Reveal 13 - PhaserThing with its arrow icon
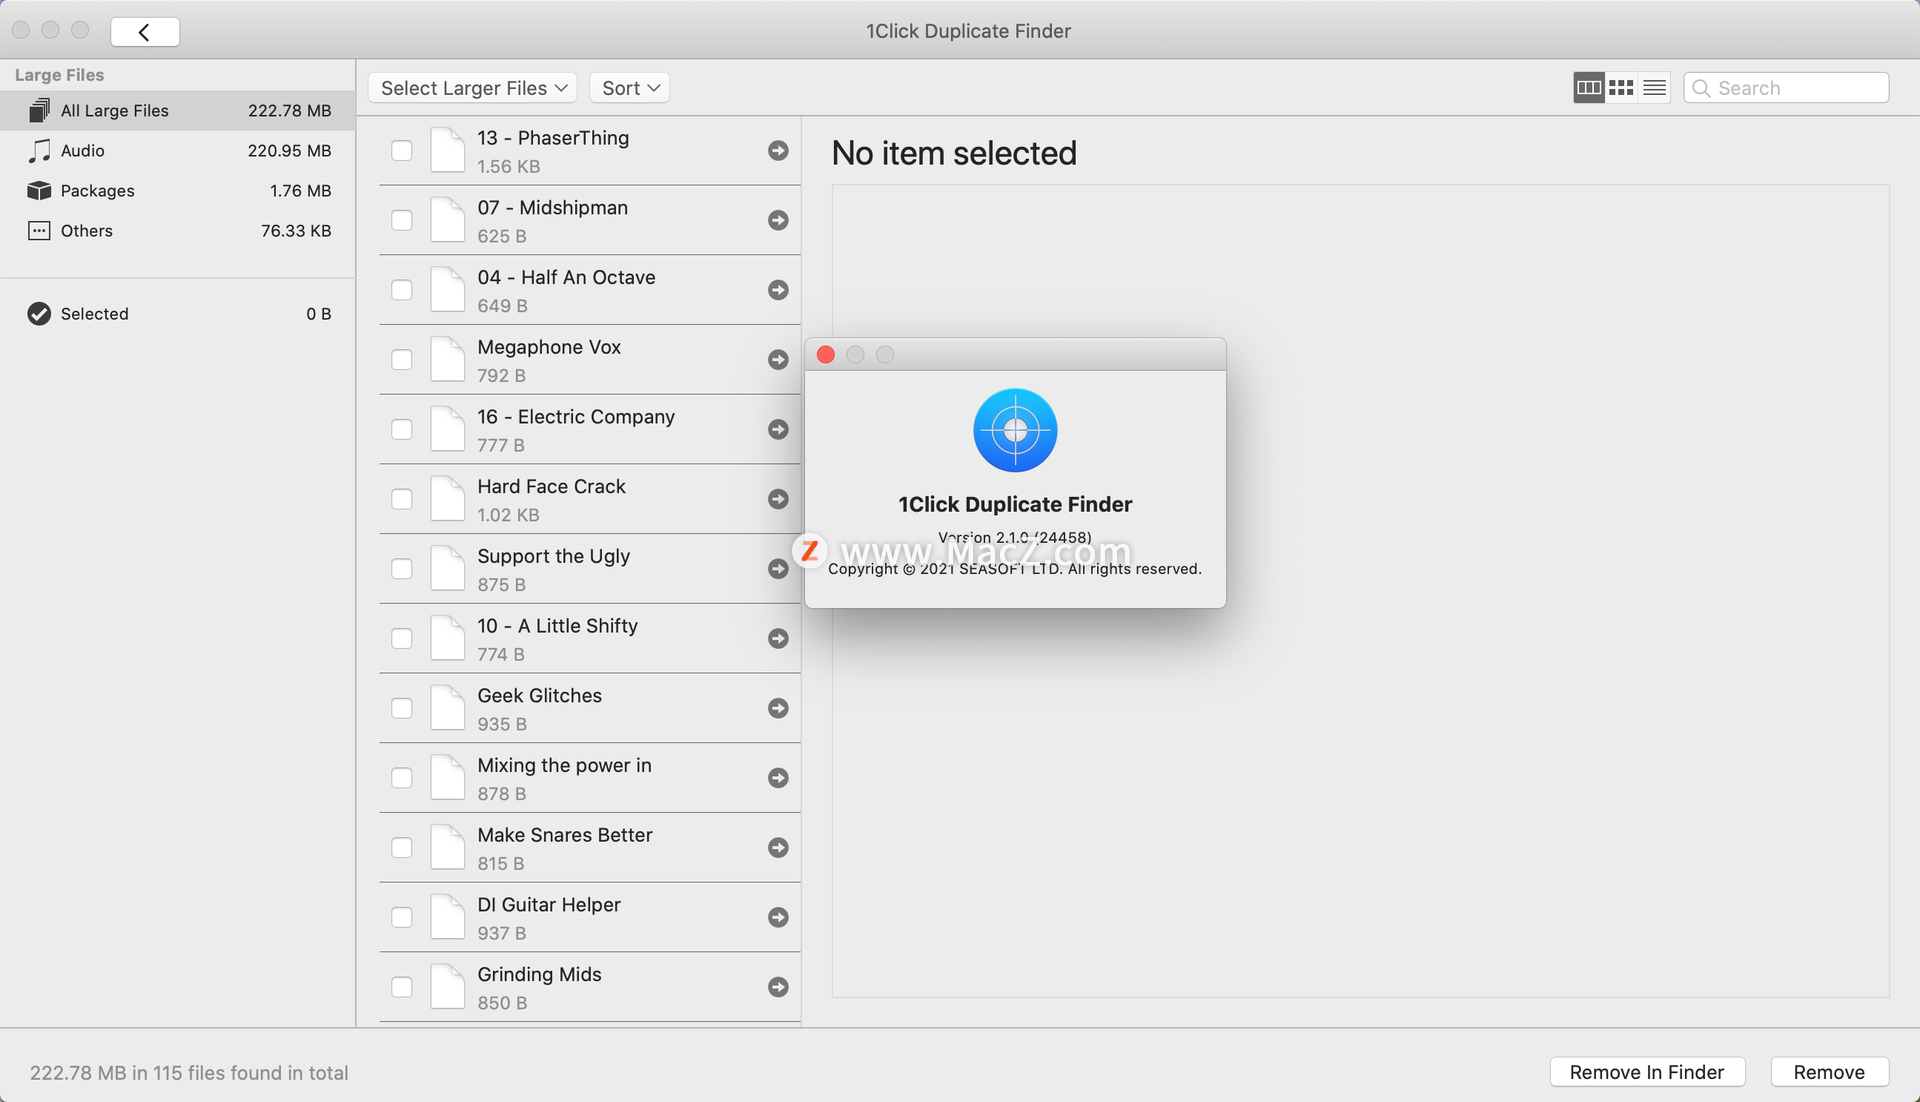 pos(778,150)
